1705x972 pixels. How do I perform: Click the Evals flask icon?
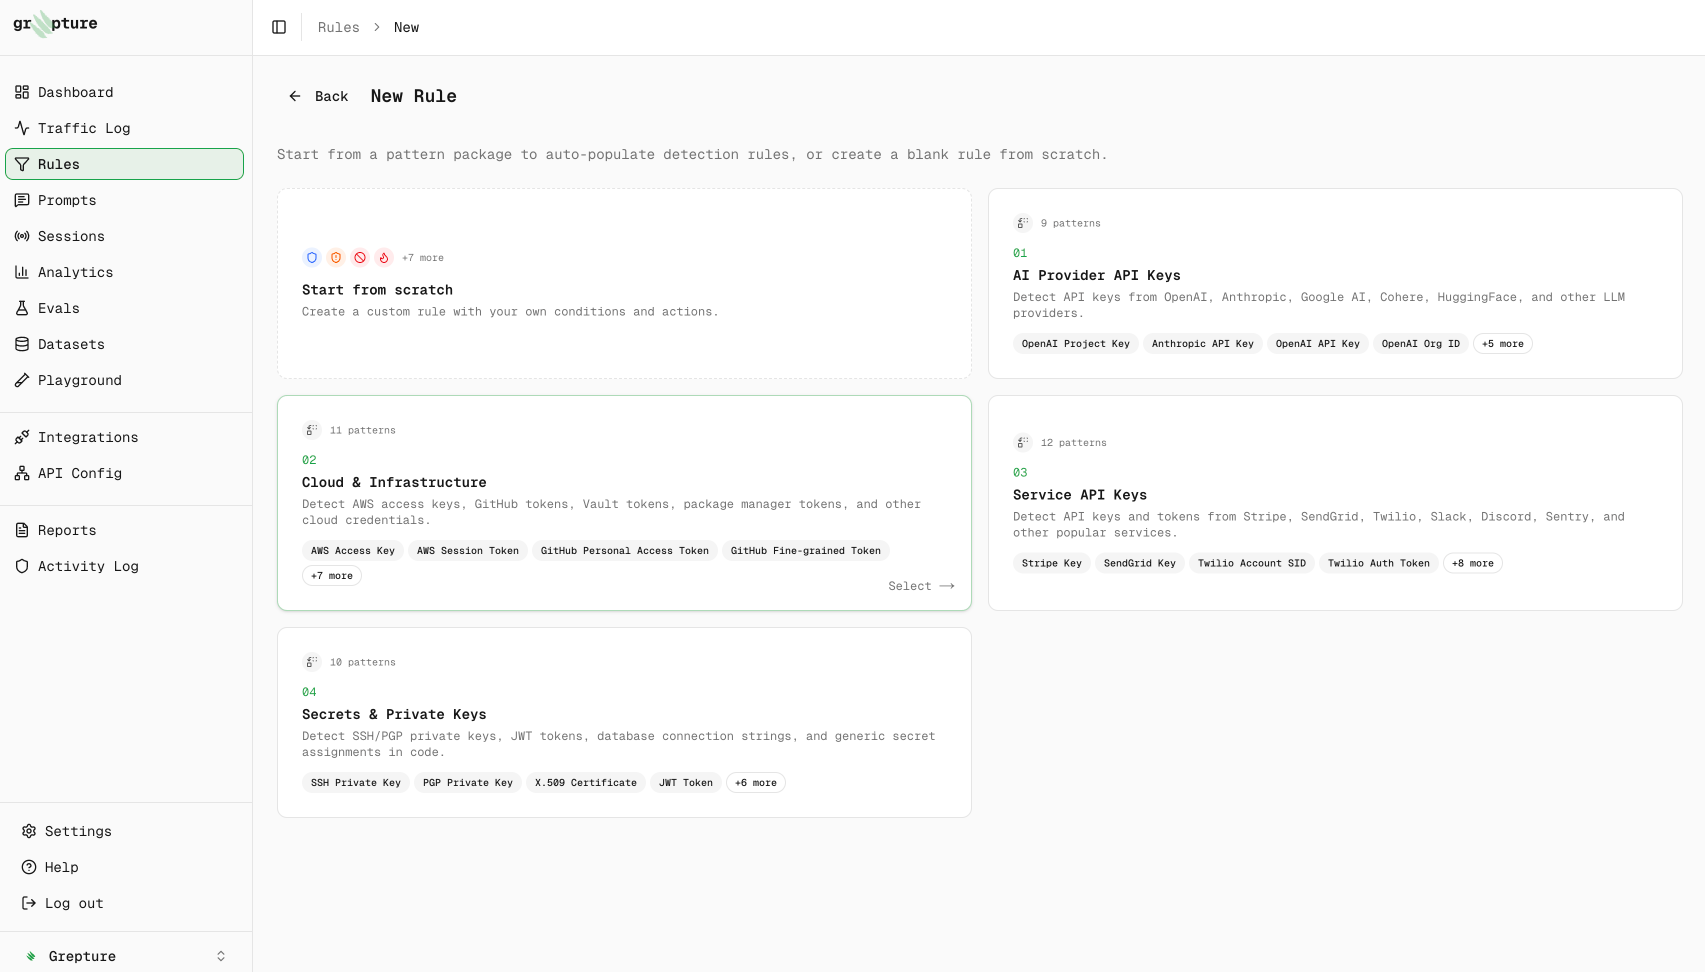tap(22, 308)
